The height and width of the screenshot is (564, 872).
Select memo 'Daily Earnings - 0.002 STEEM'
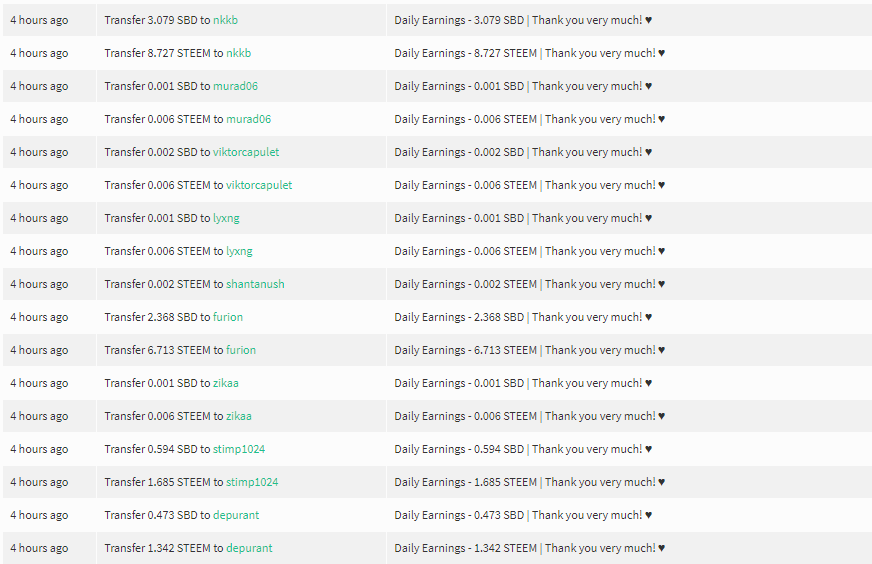[x=465, y=284]
